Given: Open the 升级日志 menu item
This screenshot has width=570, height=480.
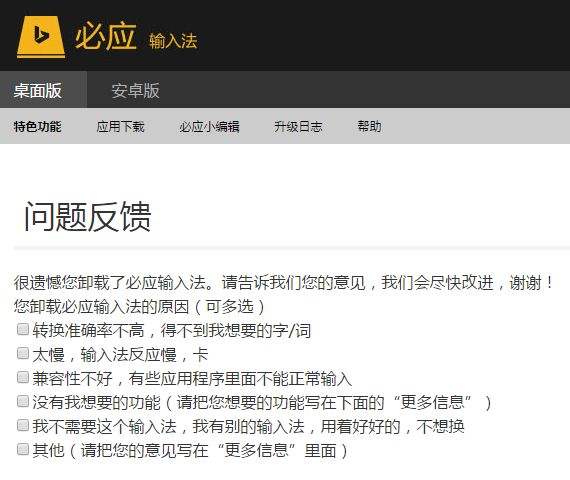Looking at the screenshot, I should [x=298, y=127].
